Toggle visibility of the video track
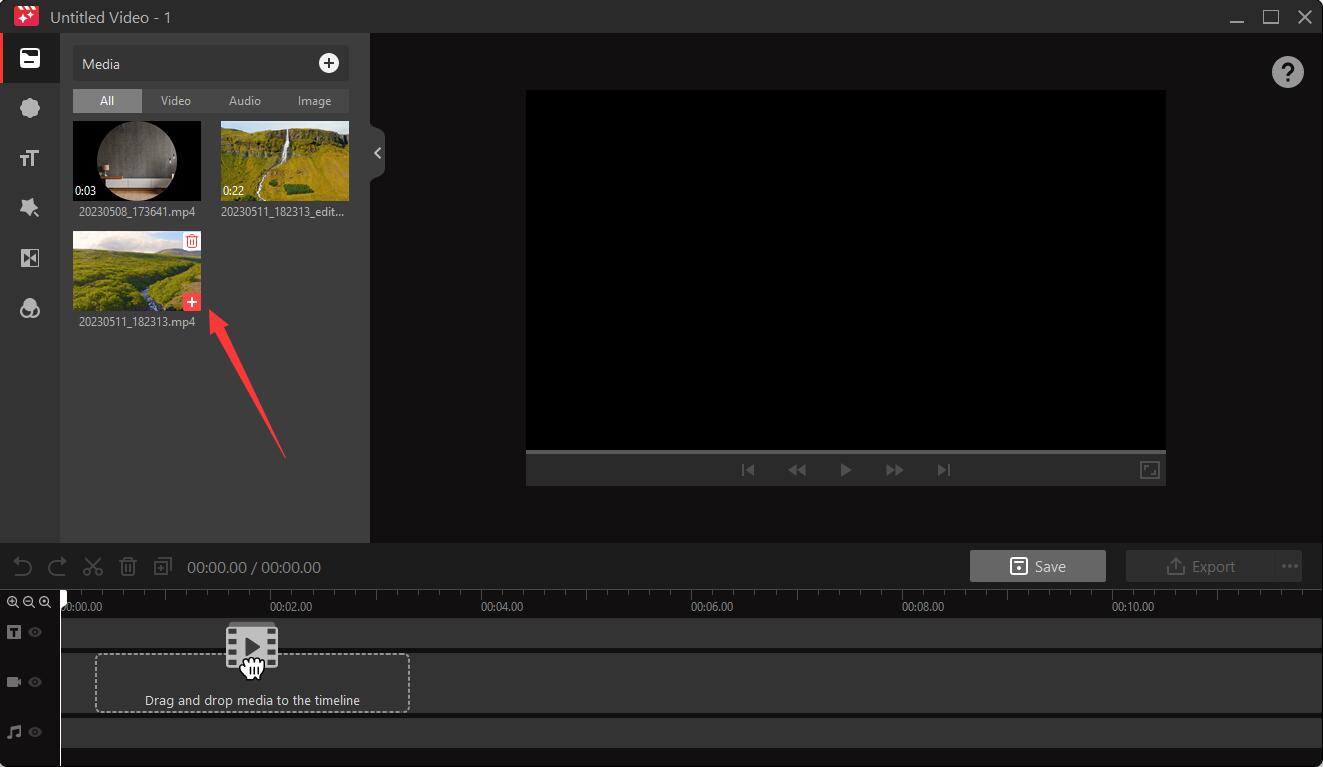Screen dimensions: 1323x767 [34, 681]
